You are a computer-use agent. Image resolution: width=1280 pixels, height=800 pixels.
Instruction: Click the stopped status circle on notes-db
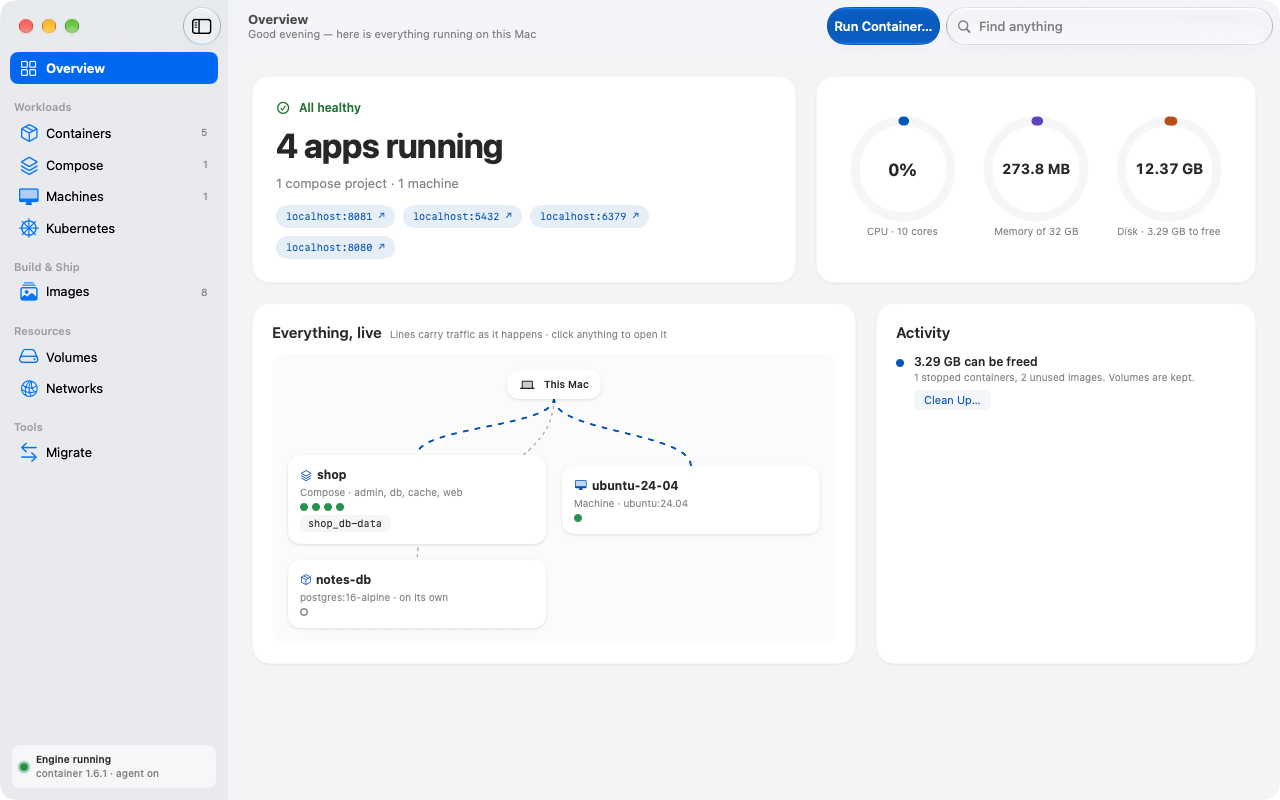(x=304, y=612)
